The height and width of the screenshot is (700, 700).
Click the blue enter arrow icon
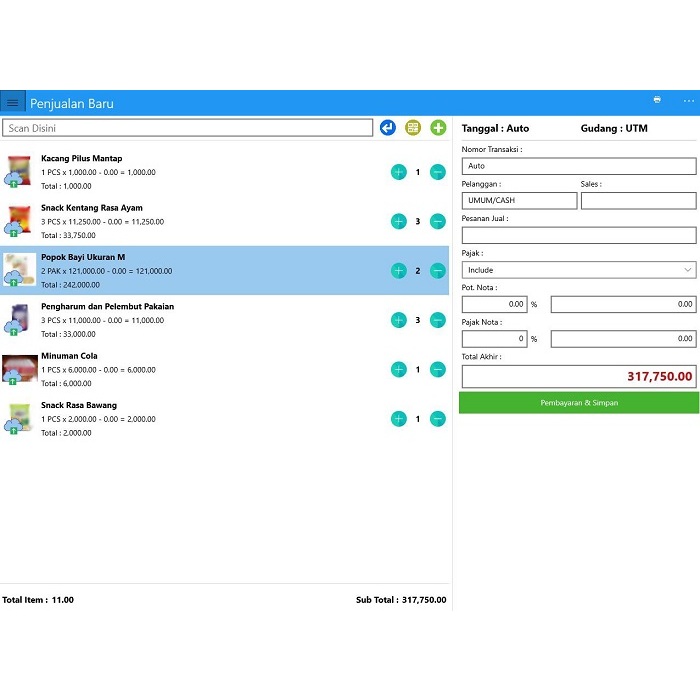tap(388, 128)
